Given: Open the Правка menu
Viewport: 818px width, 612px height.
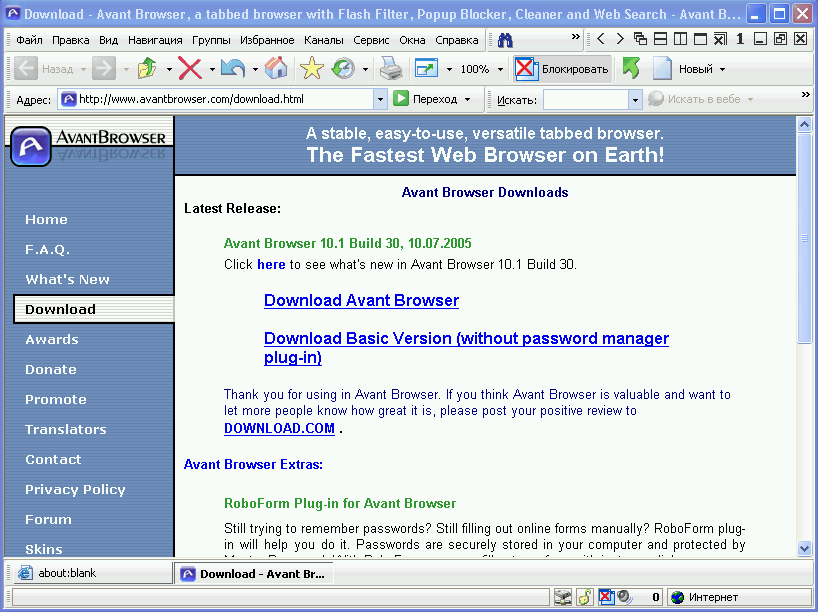Looking at the screenshot, I should click(x=70, y=40).
